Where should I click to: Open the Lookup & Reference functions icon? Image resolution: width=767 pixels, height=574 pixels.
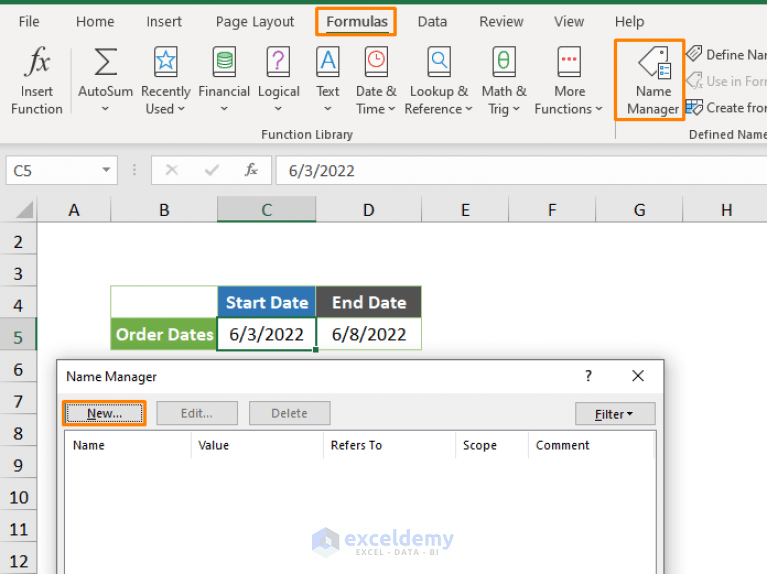(439, 62)
